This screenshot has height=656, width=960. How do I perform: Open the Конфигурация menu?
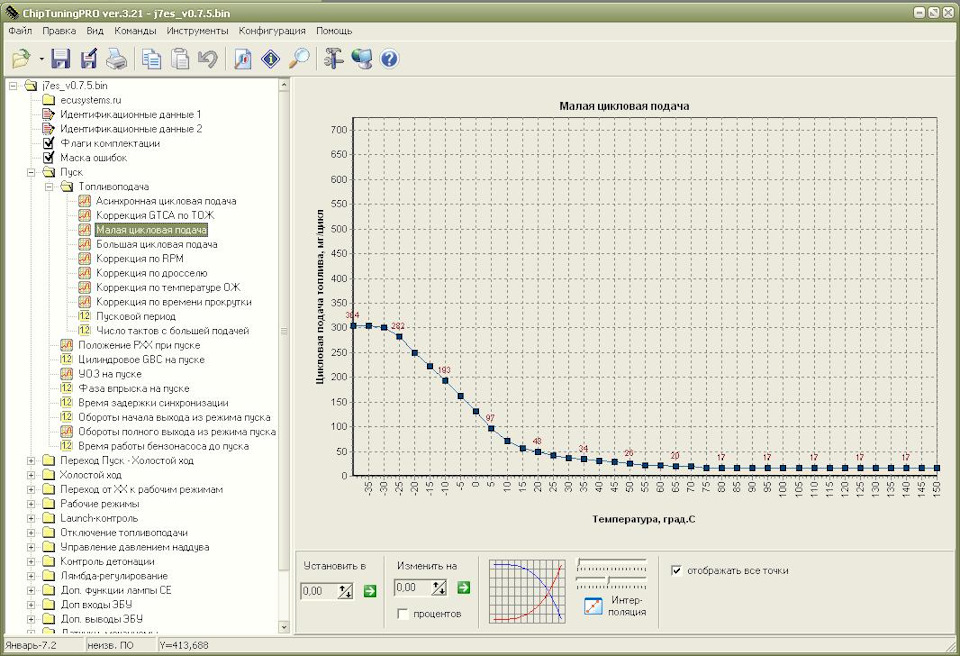click(272, 31)
